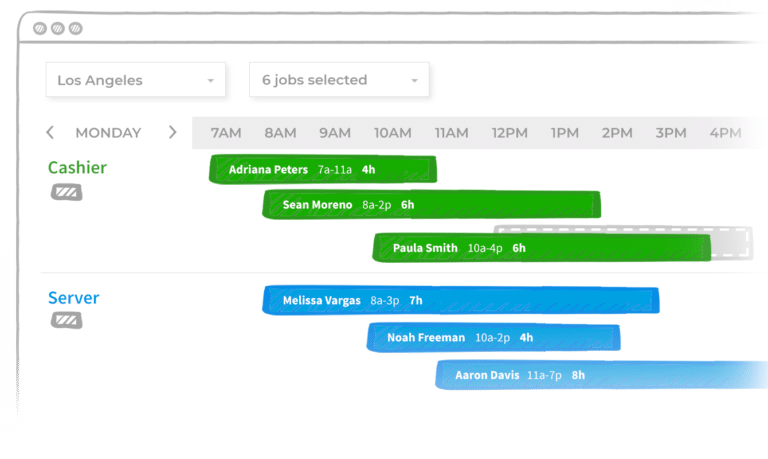
Task: Select the Cashier job heading
Action: click(77, 168)
